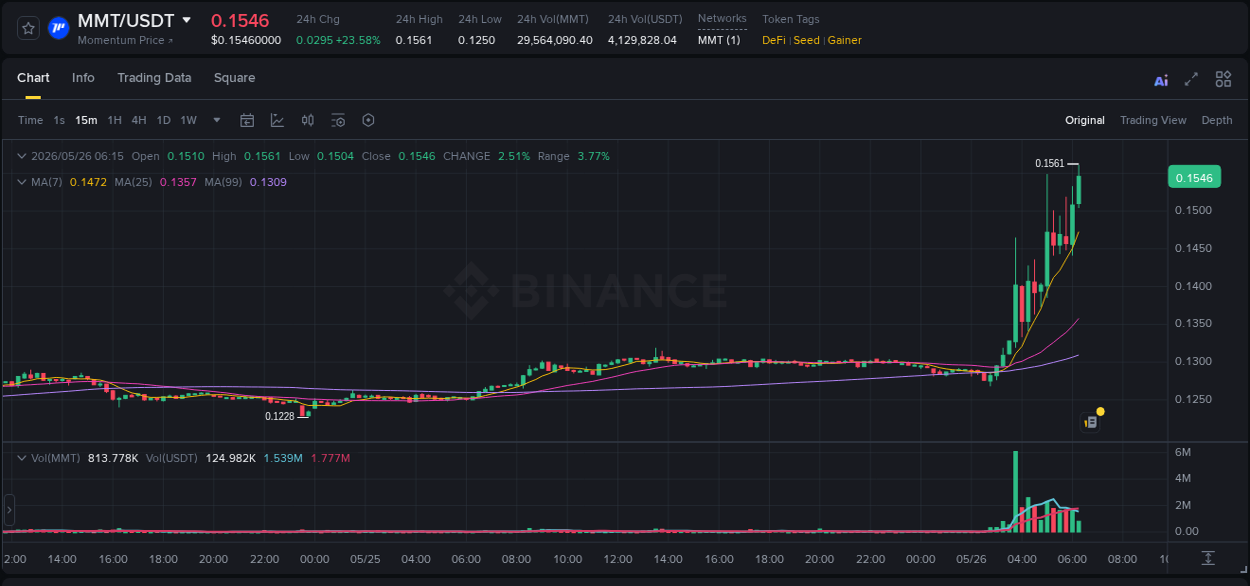Click the Vol(USDT) 124.982K value
The width and height of the screenshot is (1250, 586).
(231, 458)
